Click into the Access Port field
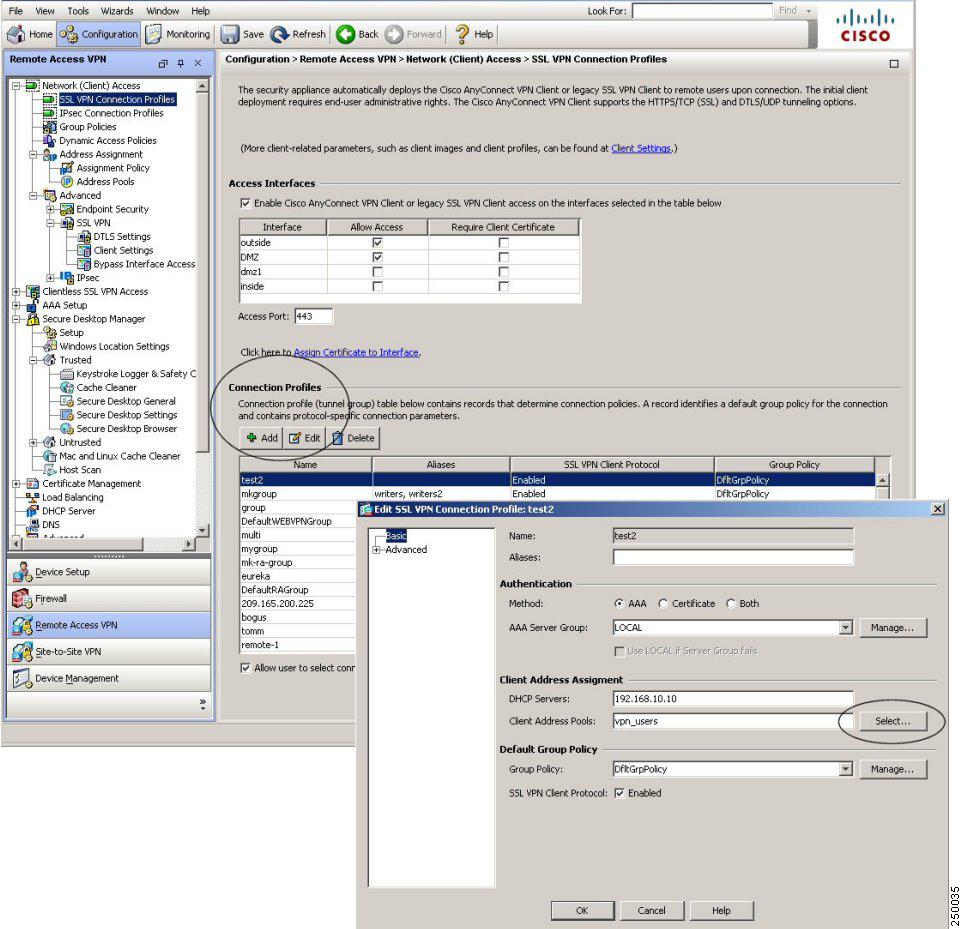The width and height of the screenshot is (962, 929). click(313, 317)
